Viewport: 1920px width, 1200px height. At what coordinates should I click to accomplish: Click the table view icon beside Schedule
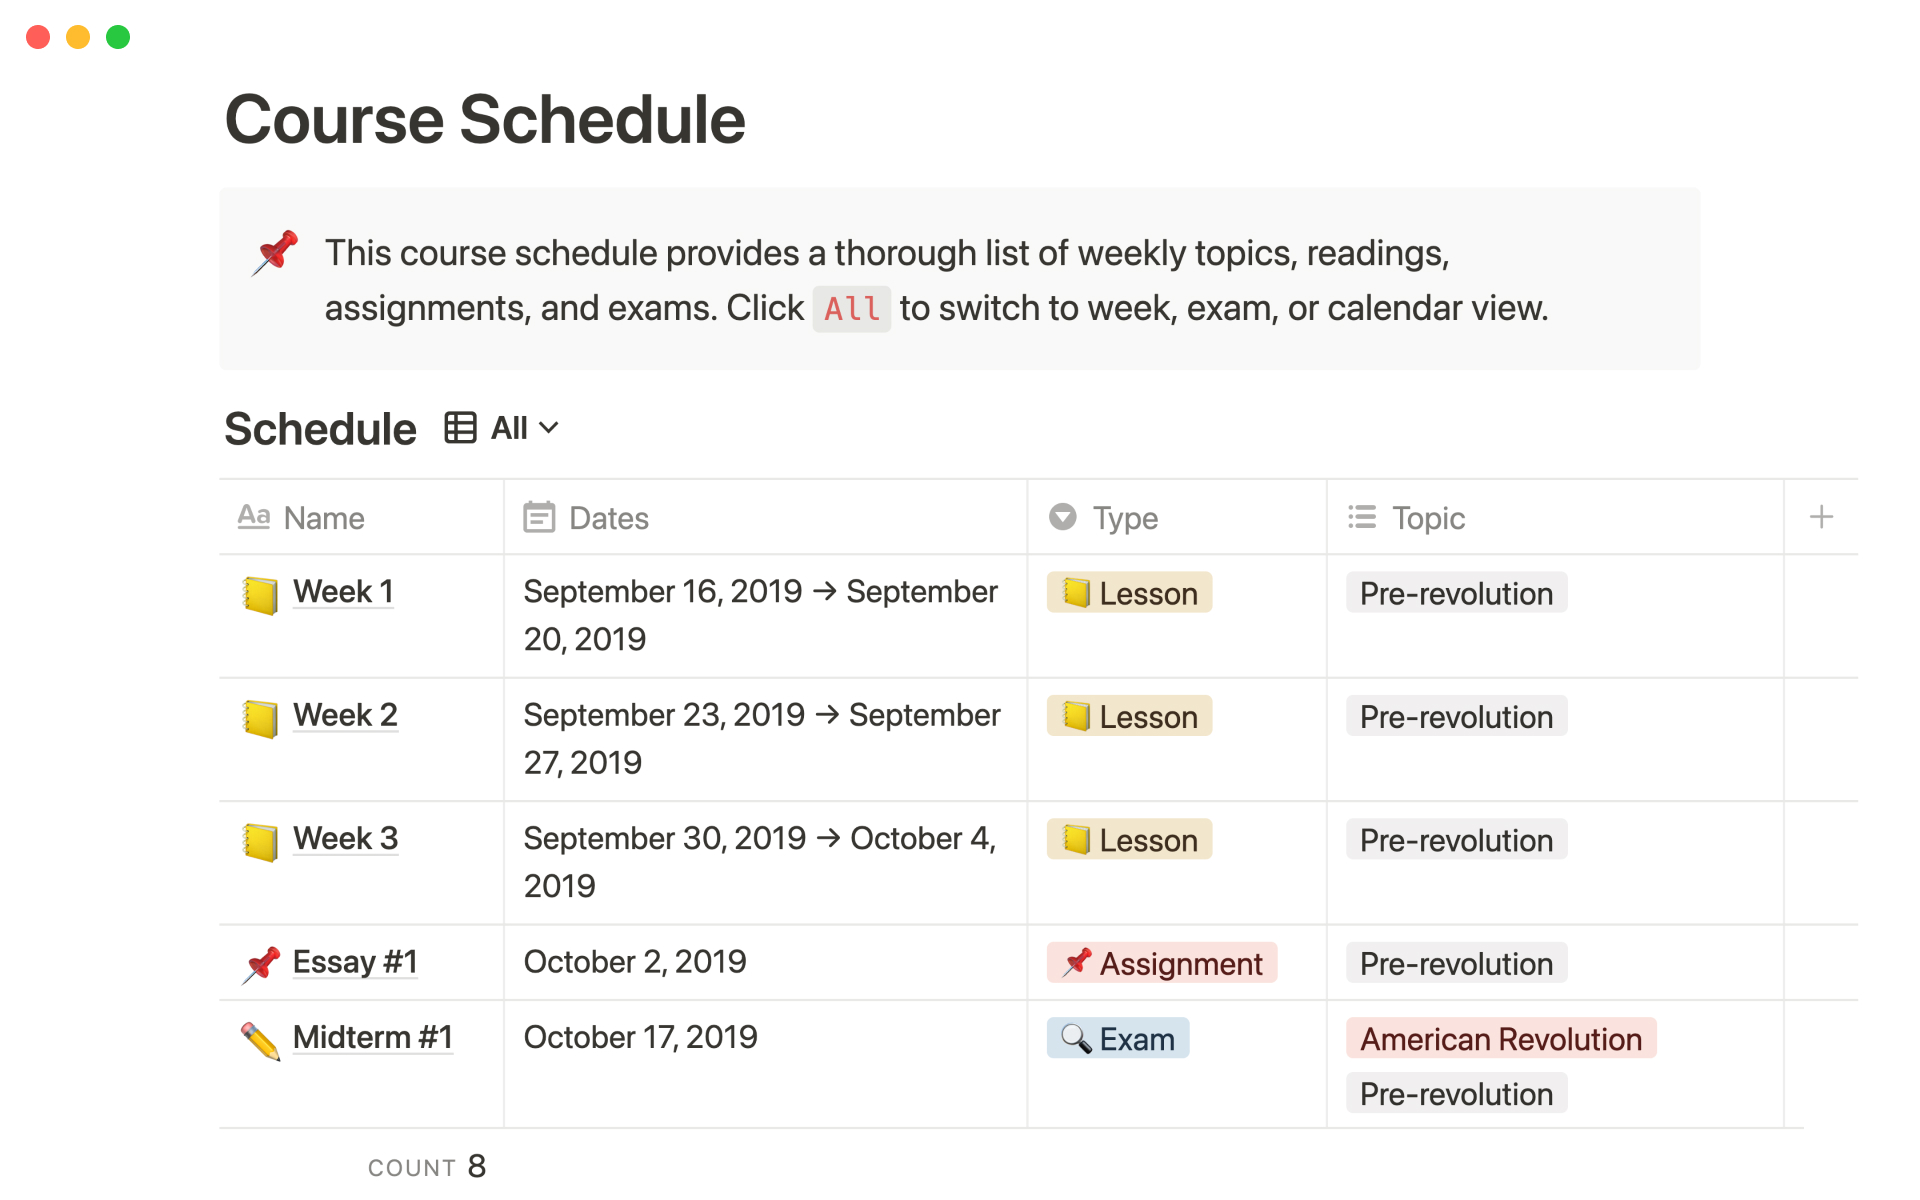(x=460, y=428)
